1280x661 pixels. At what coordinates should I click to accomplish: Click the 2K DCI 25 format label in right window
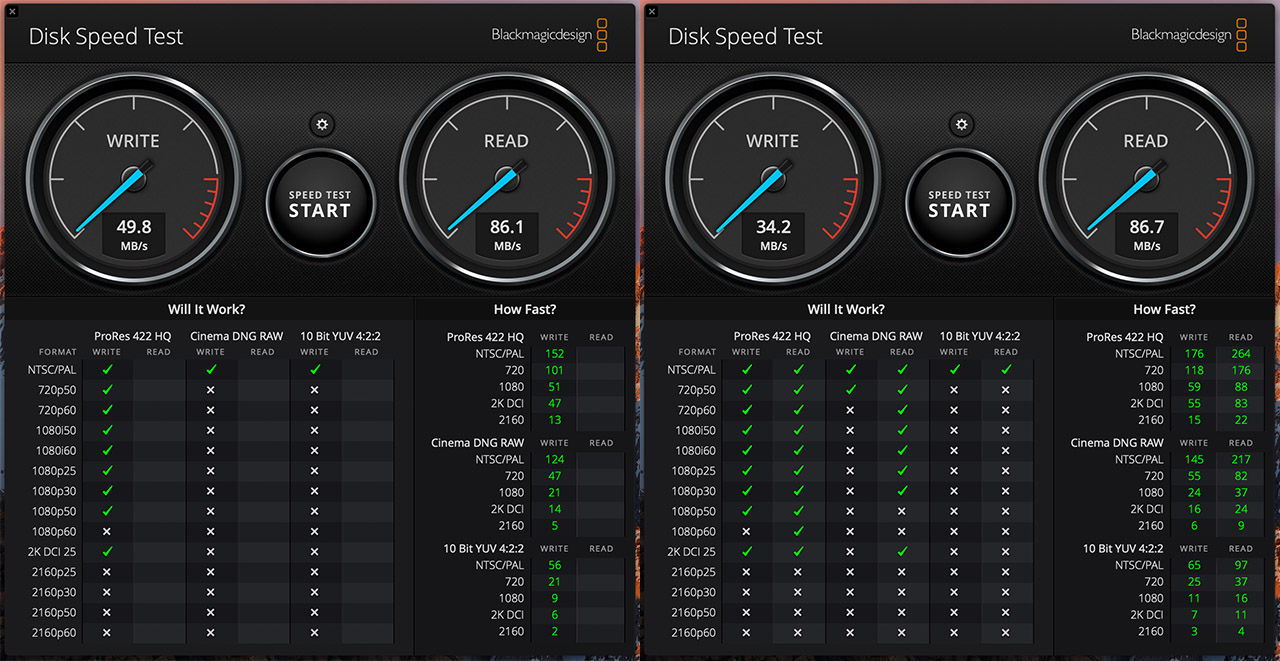coord(692,552)
